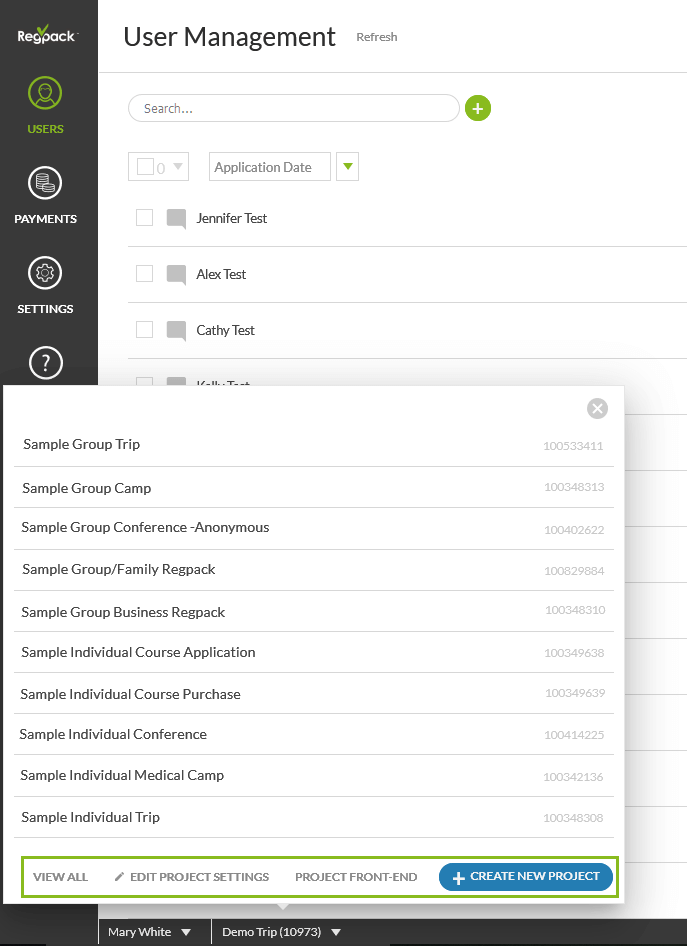Viewport: 687px width, 946px height.
Task: Open the Payments sidebar icon
Action: [x=45, y=185]
